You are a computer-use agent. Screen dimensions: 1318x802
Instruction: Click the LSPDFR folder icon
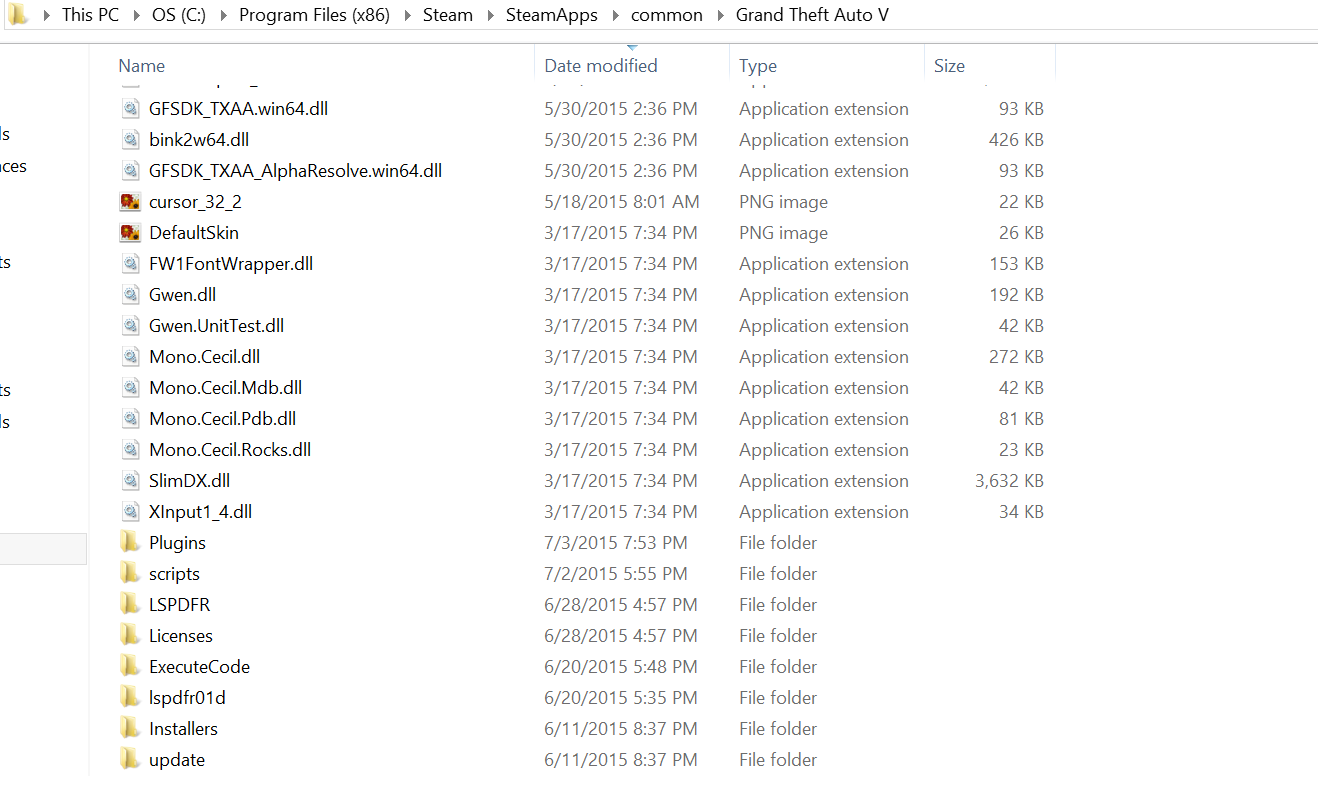130,605
